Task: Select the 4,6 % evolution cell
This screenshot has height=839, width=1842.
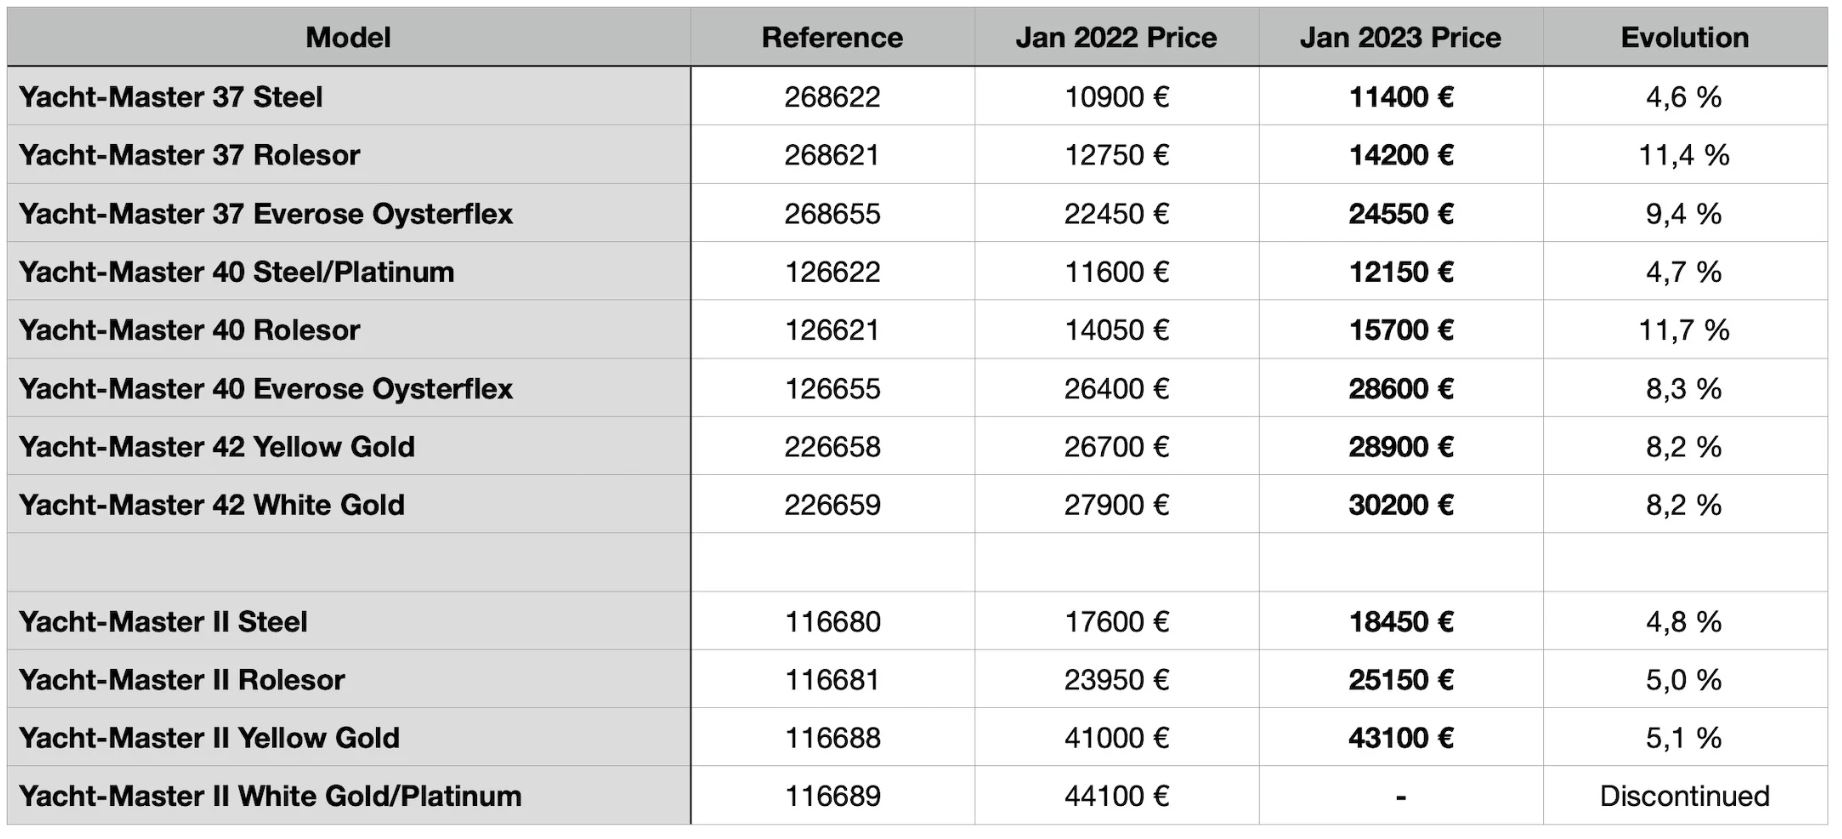Action: 1684,97
